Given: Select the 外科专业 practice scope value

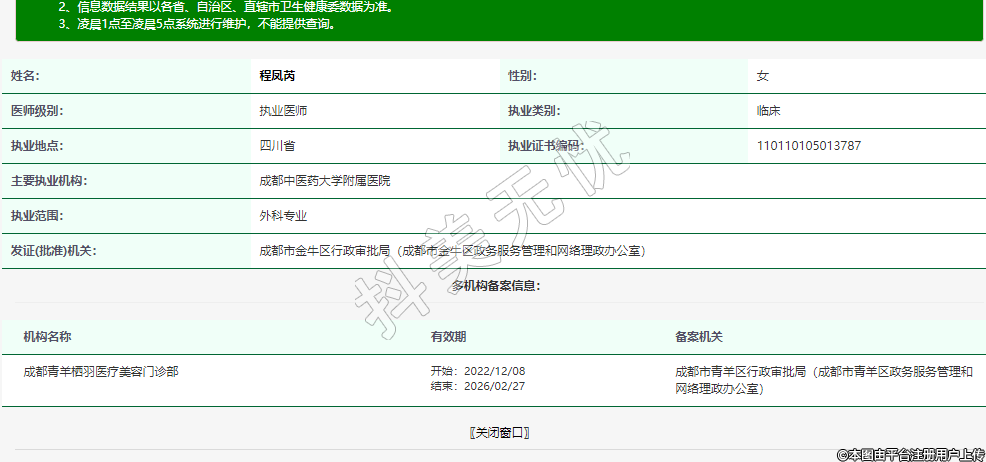Looking at the screenshot, I should pos(283,216).
